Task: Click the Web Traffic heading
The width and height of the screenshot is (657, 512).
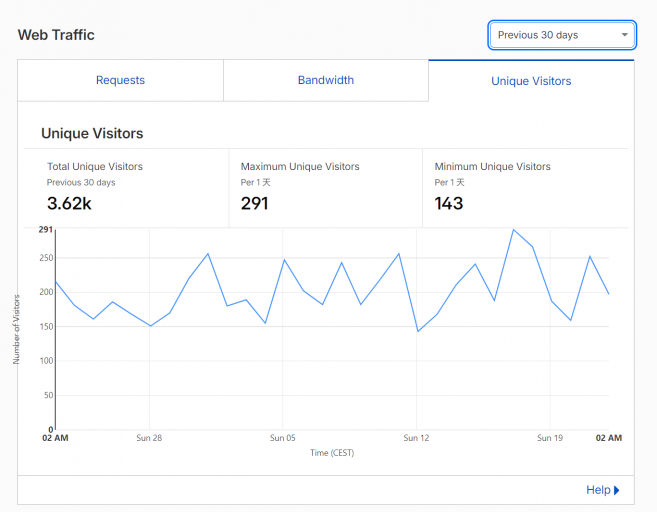Action: tap(56, 35)
